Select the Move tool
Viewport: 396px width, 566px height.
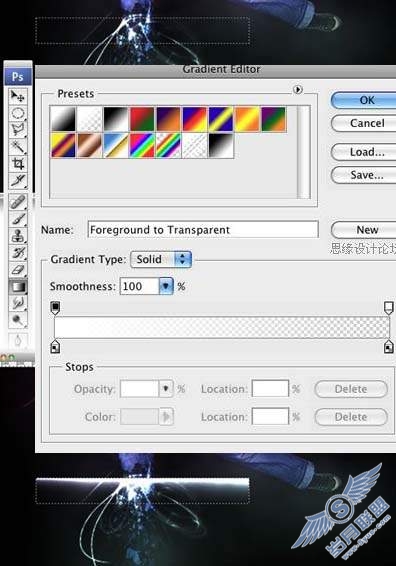[17, 96]
